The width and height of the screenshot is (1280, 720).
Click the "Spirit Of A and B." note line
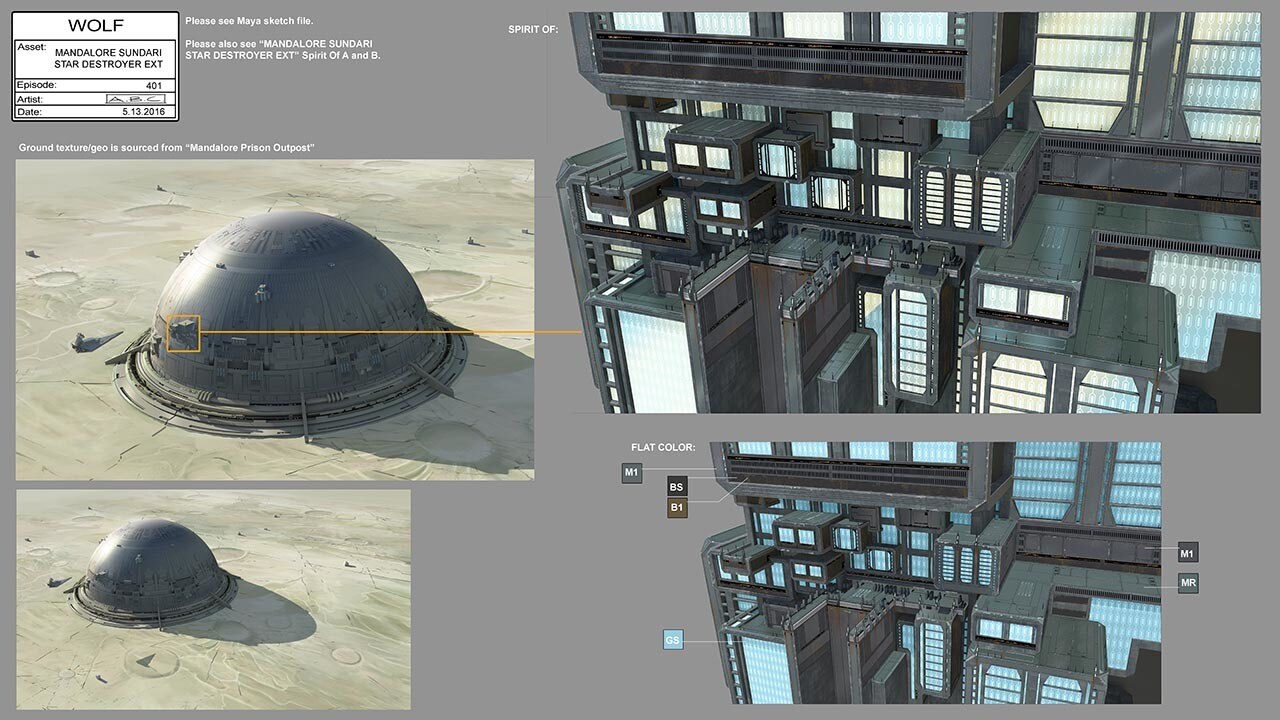pos(283,56)
